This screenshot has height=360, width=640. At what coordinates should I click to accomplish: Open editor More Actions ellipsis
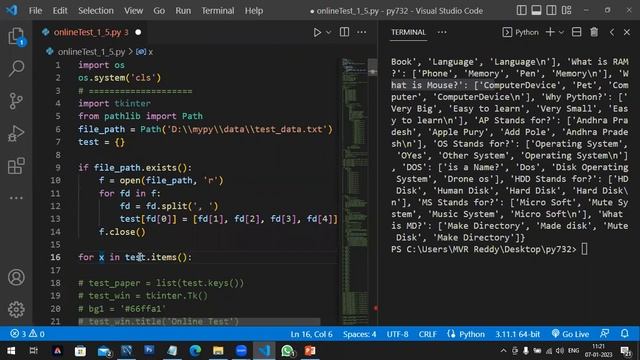361,32
